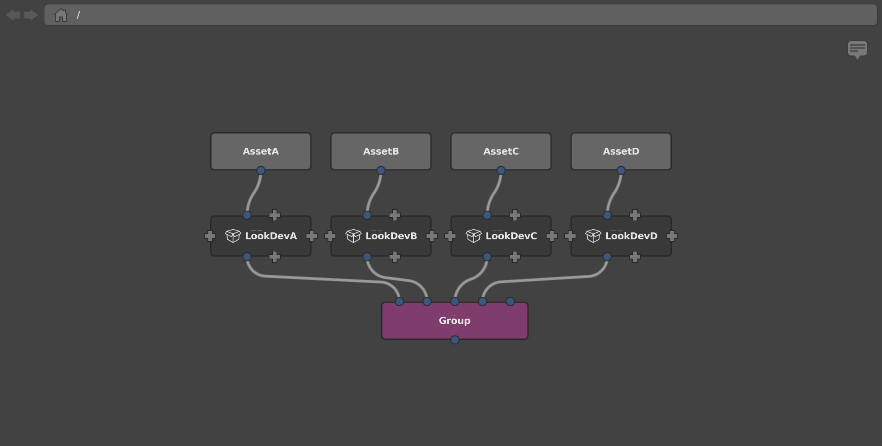
Task: Click the output port under AssetC
Action: (501, 170)
